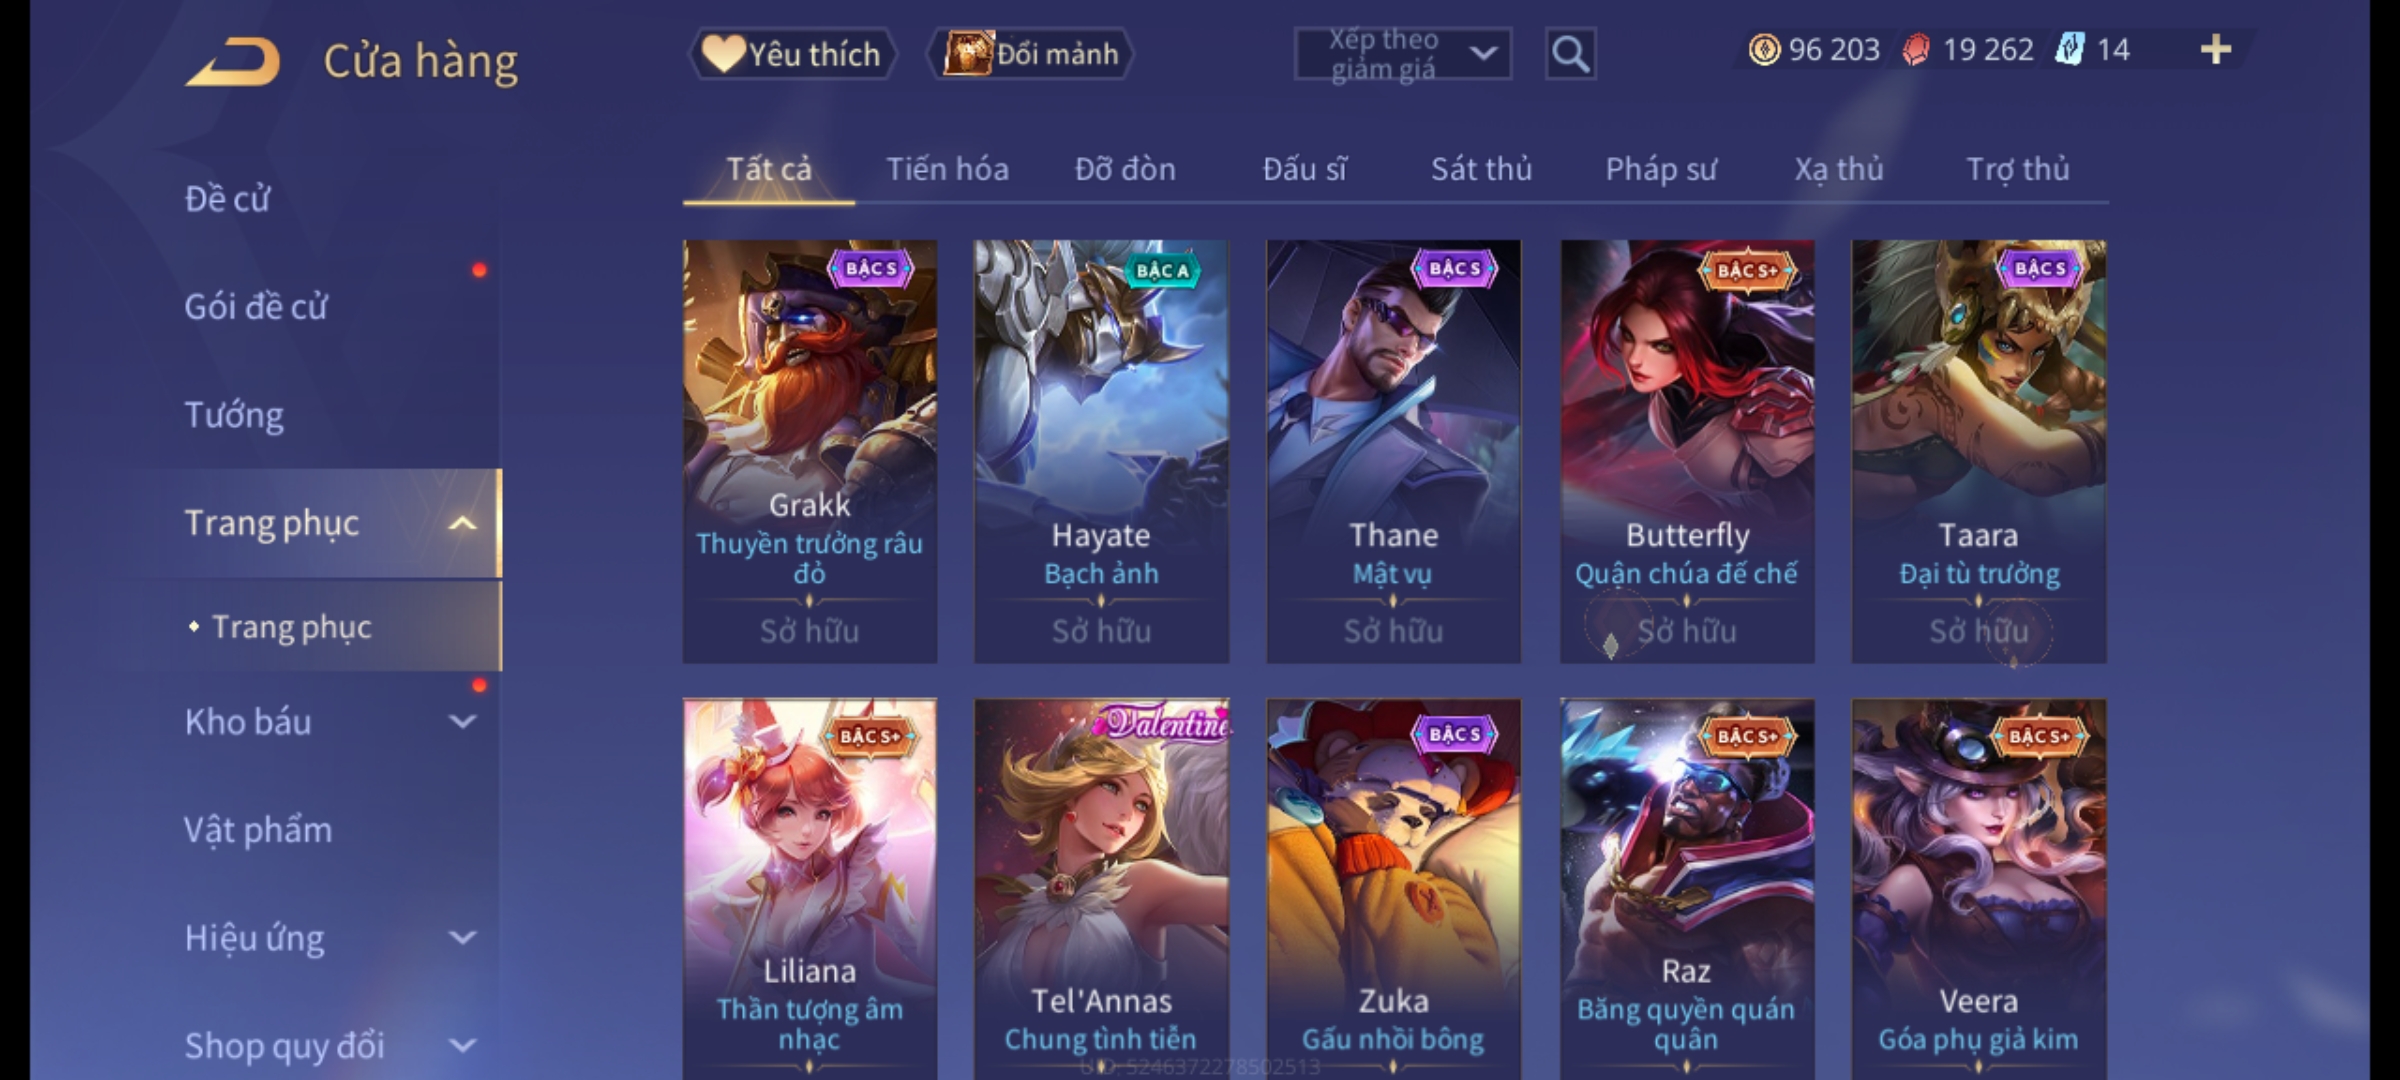The height and width of the screenshot is (1080, 2400).
Task: Expand the Shop quy đổi section
Action: (462, 1045)
